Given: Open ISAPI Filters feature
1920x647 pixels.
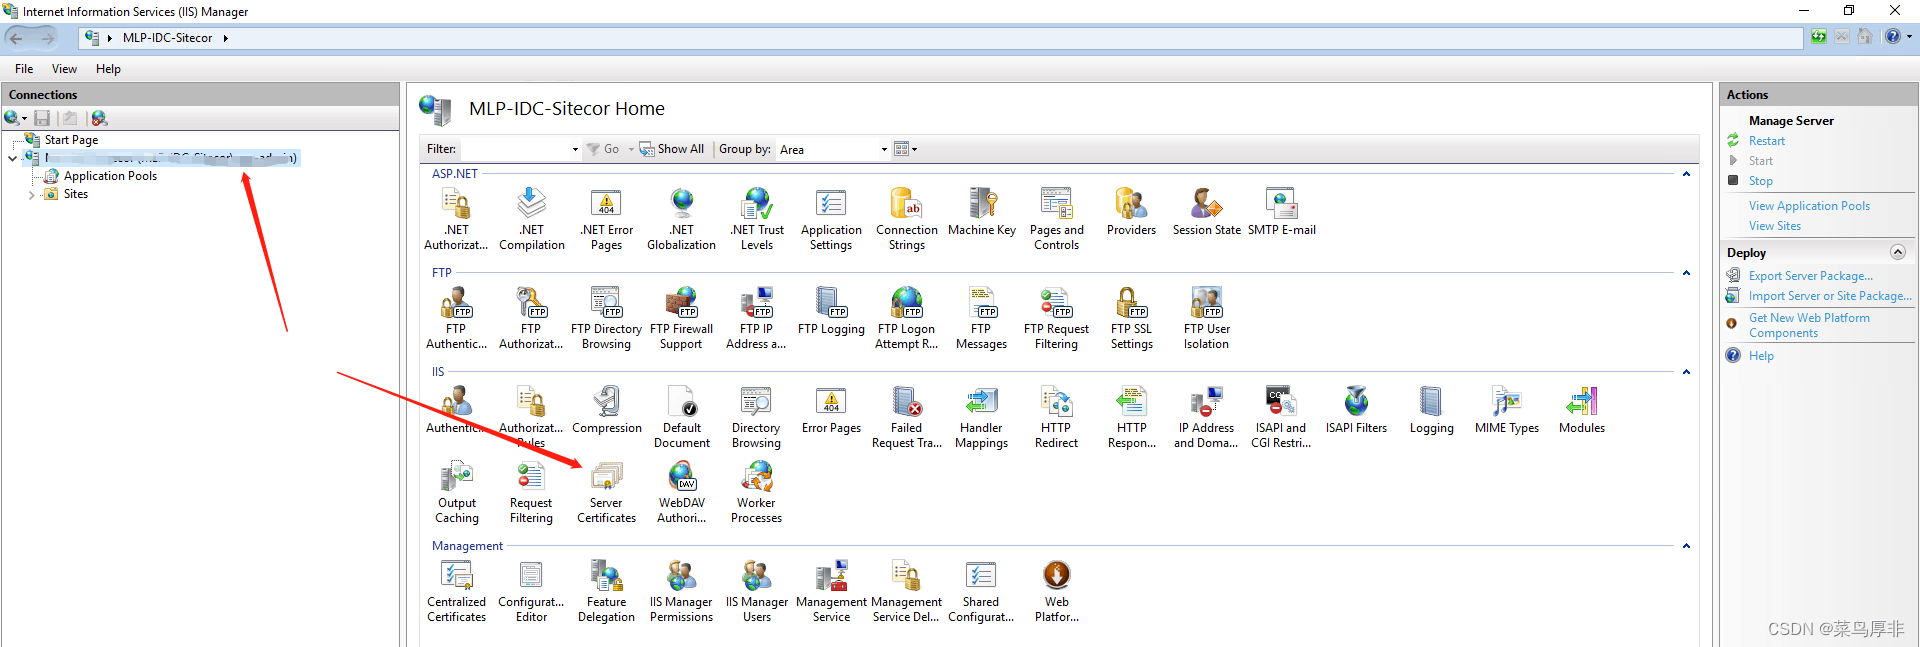Looking at the screenshot, I should (x=1356, y=410).
